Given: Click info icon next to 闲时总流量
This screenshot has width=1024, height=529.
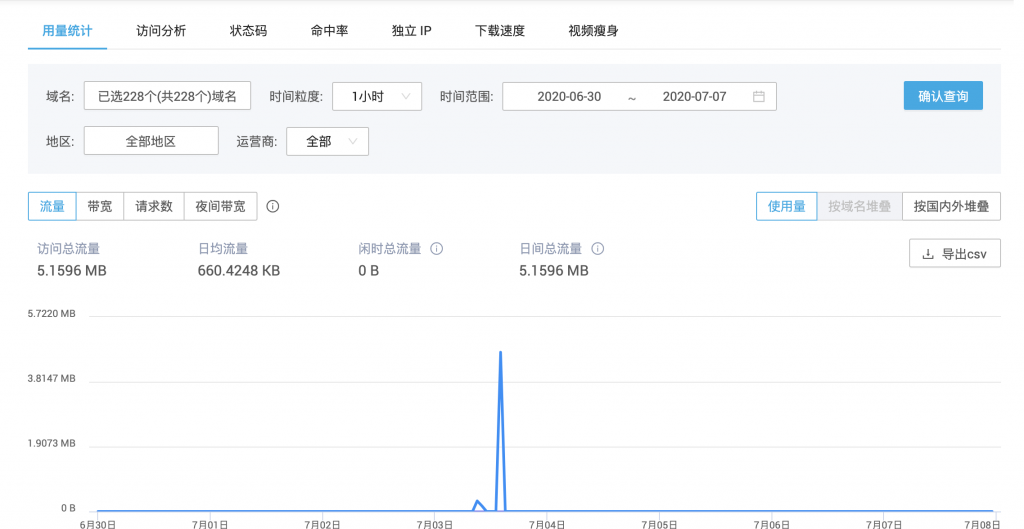Looking at the screenshot, I should coord(436,249).
